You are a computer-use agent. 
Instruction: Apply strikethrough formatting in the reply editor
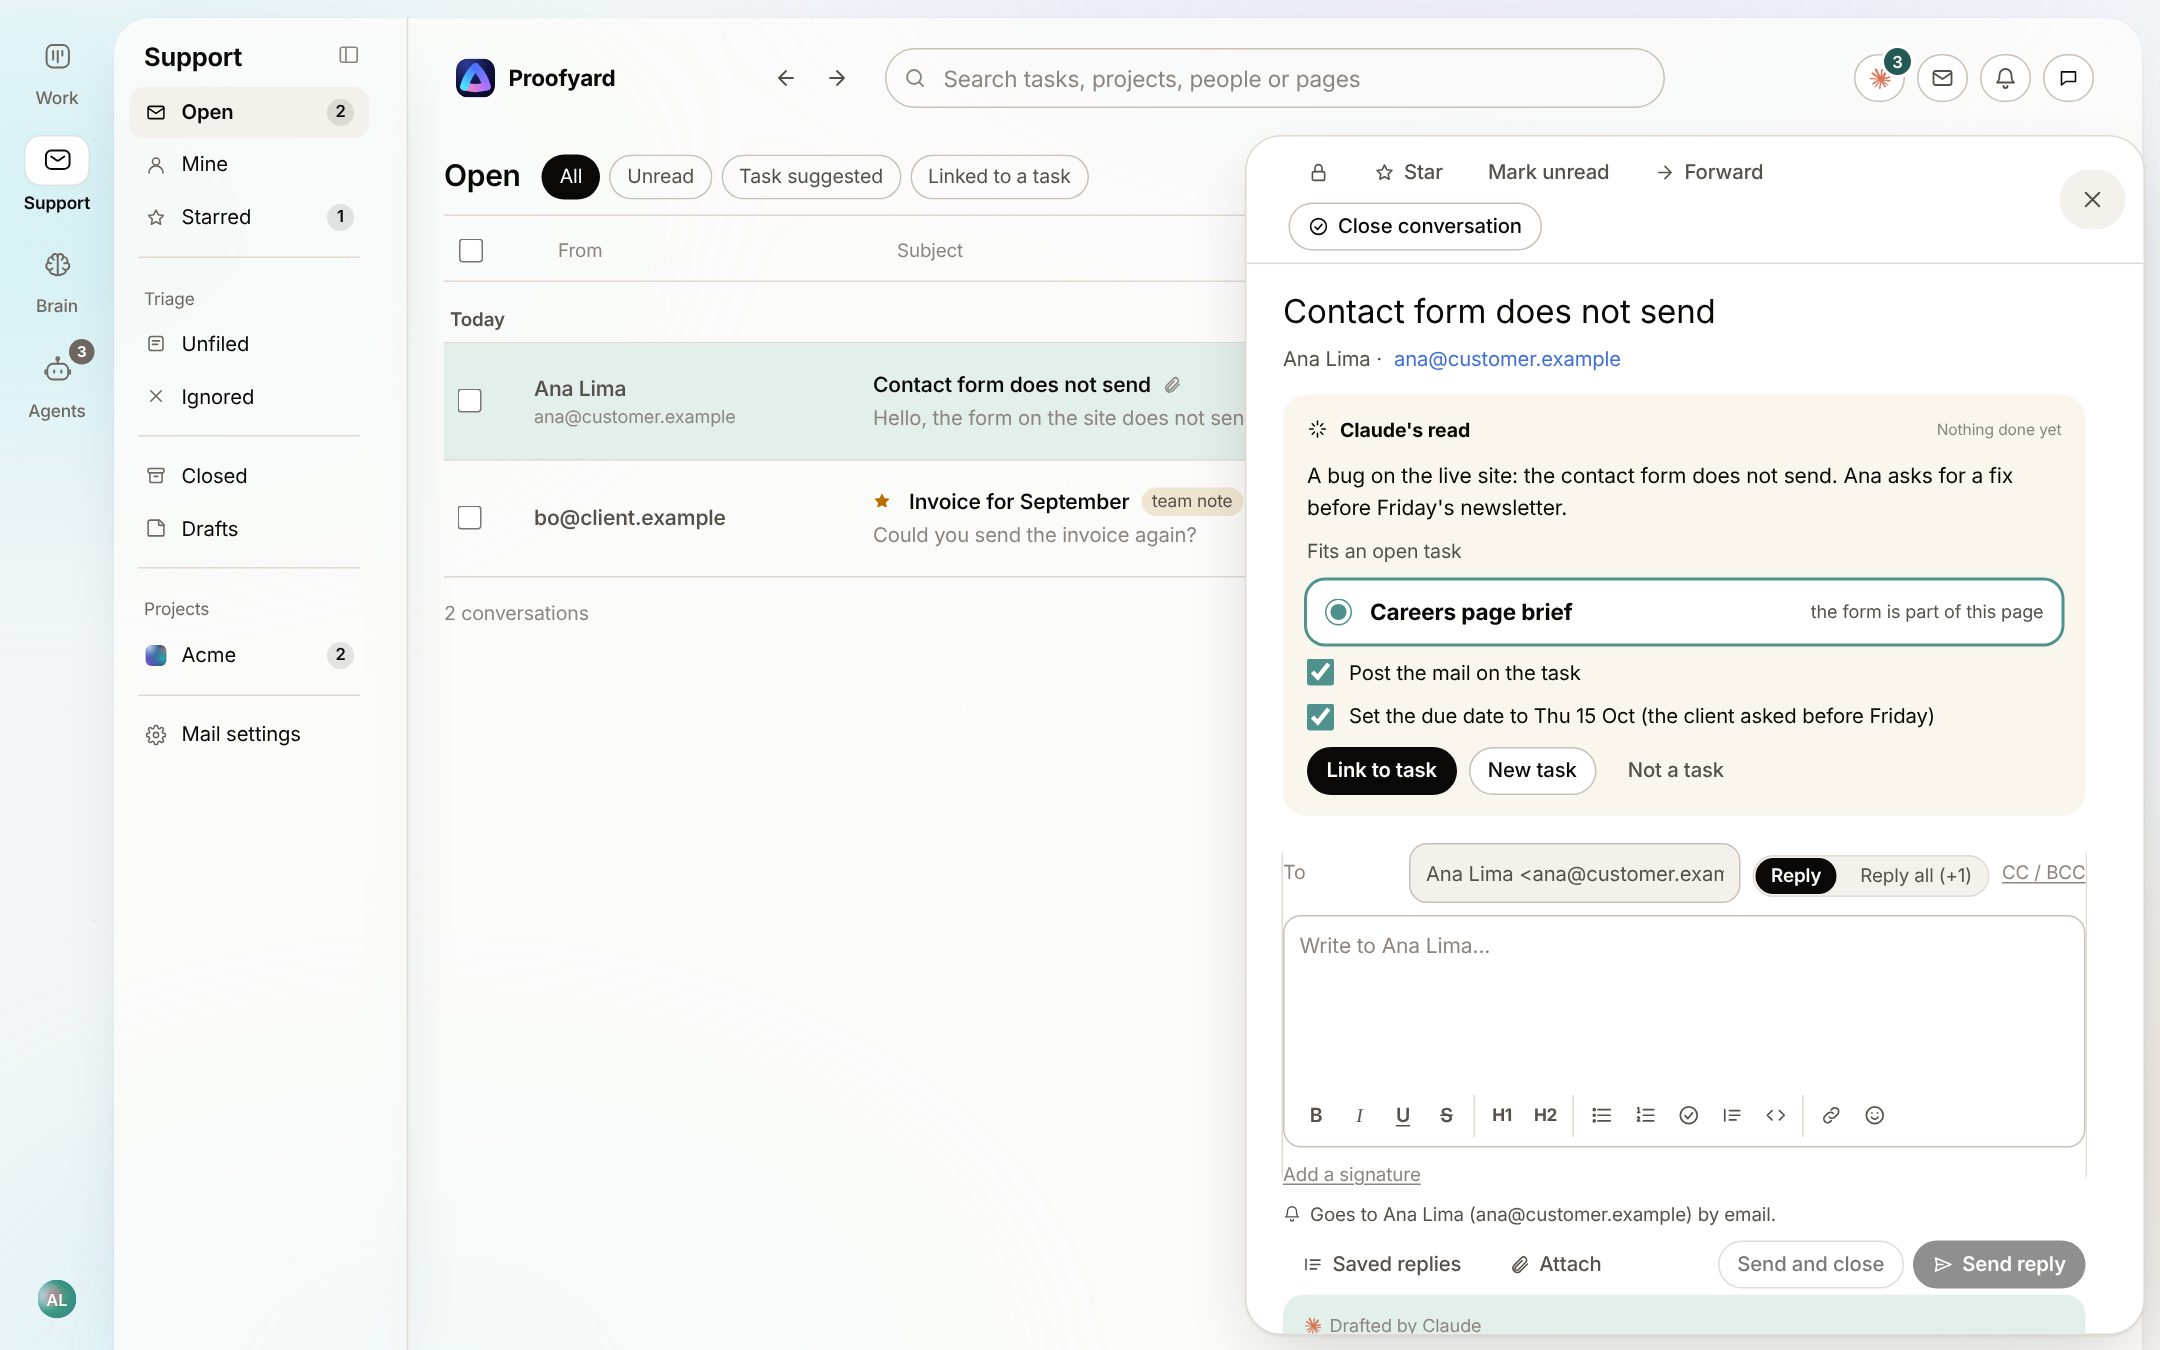click(x=1446, y=1115)
